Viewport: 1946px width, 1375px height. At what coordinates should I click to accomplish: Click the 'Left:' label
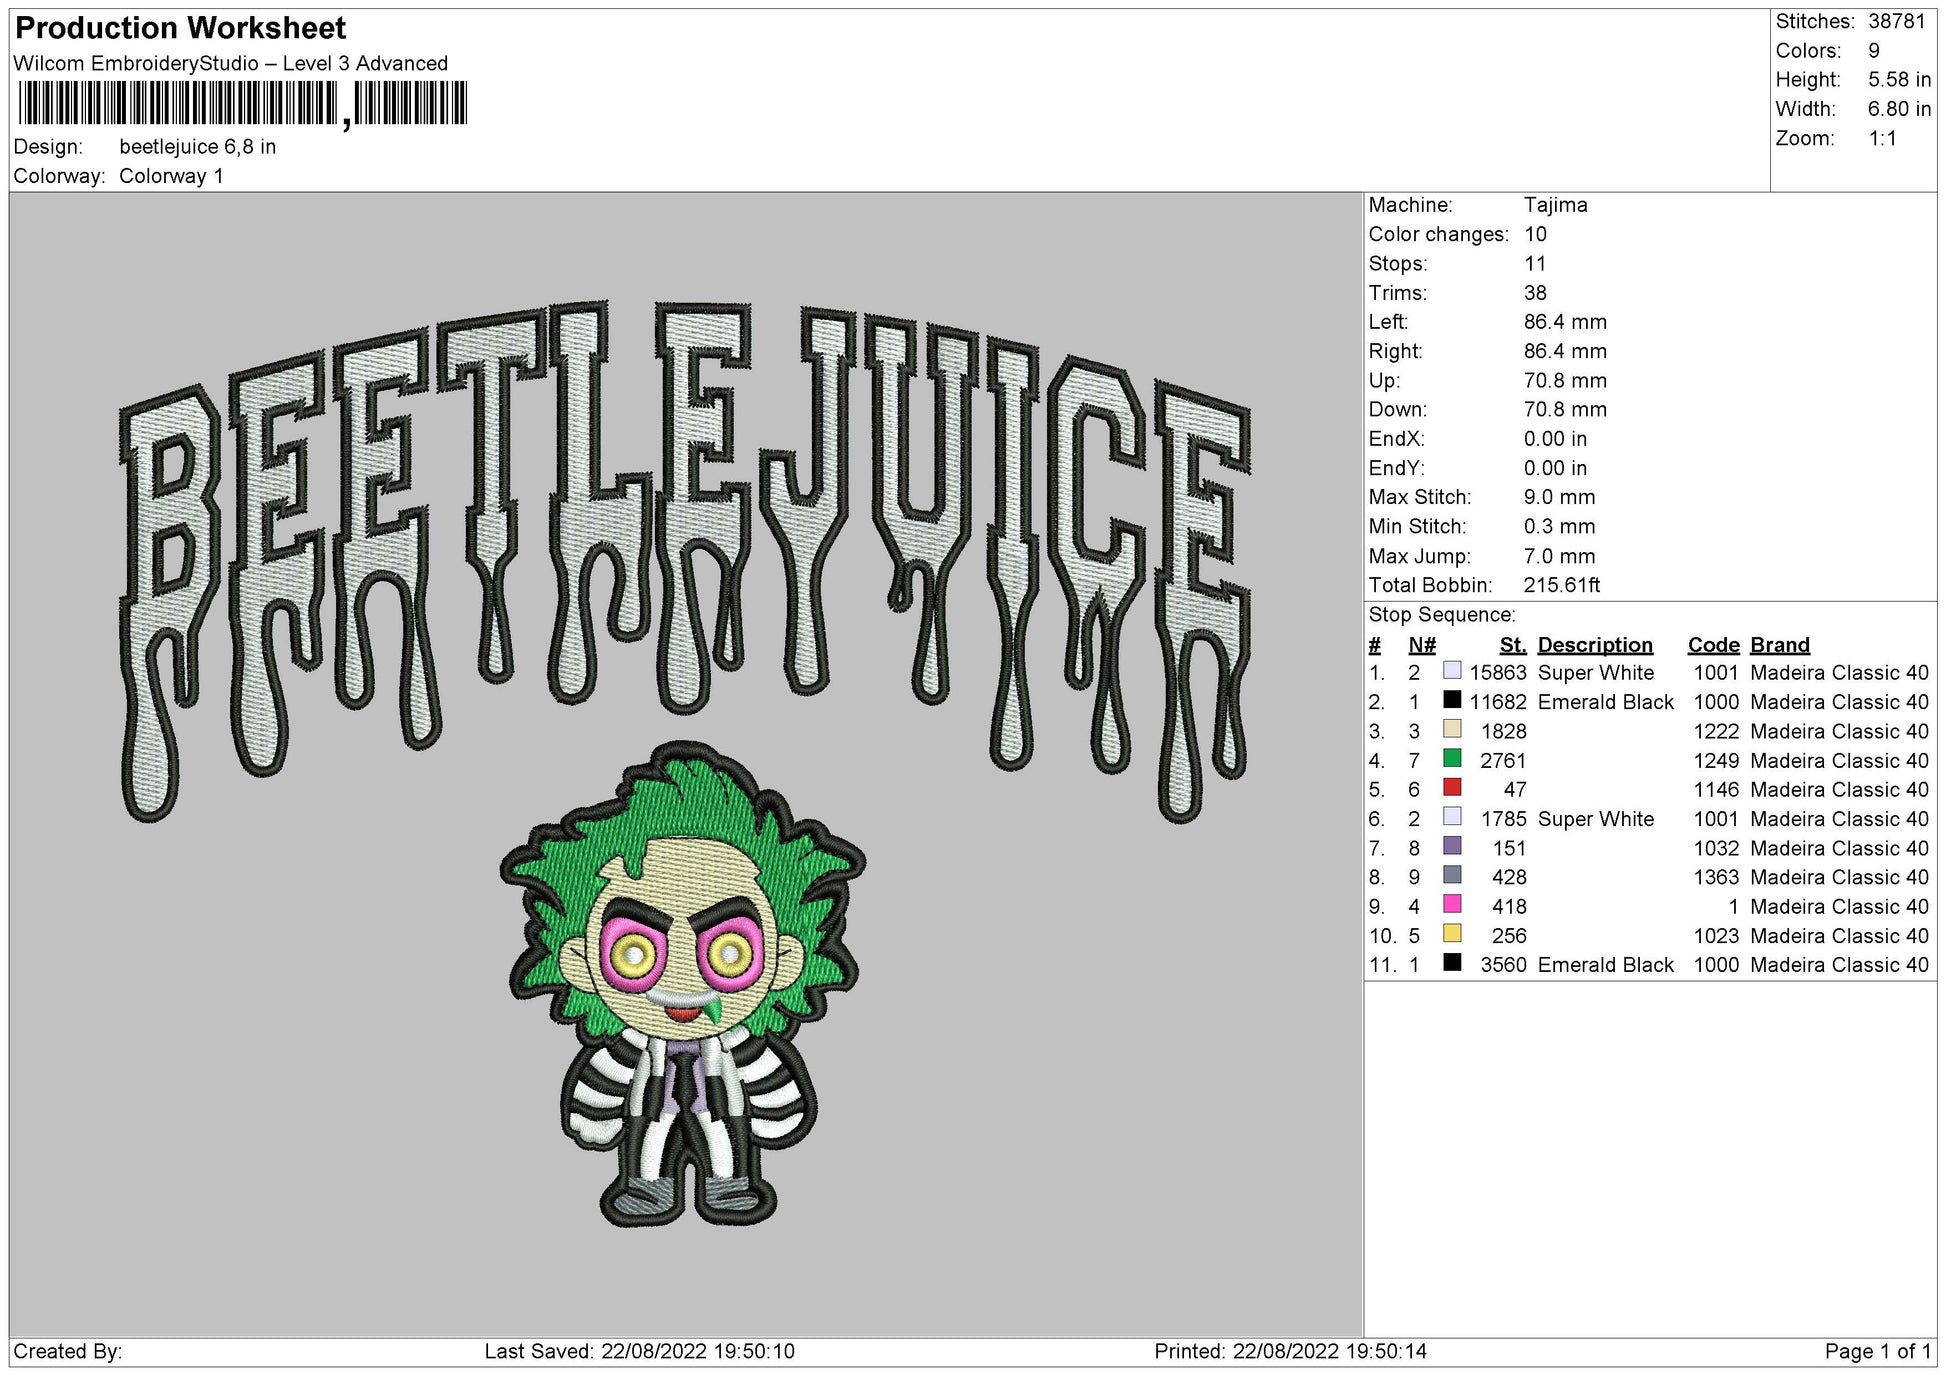[1389, 322]
